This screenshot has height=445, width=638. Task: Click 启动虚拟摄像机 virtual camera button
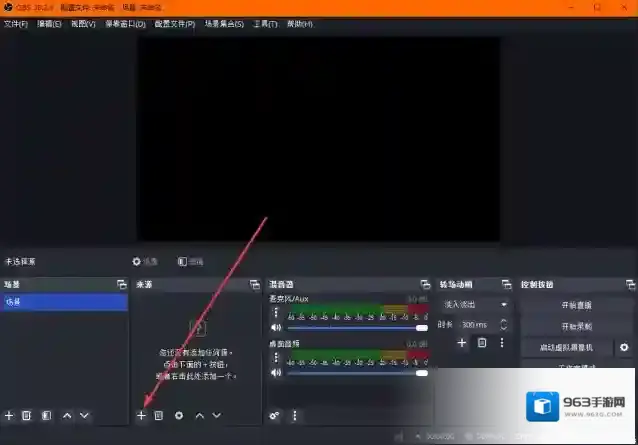point(566,347)
